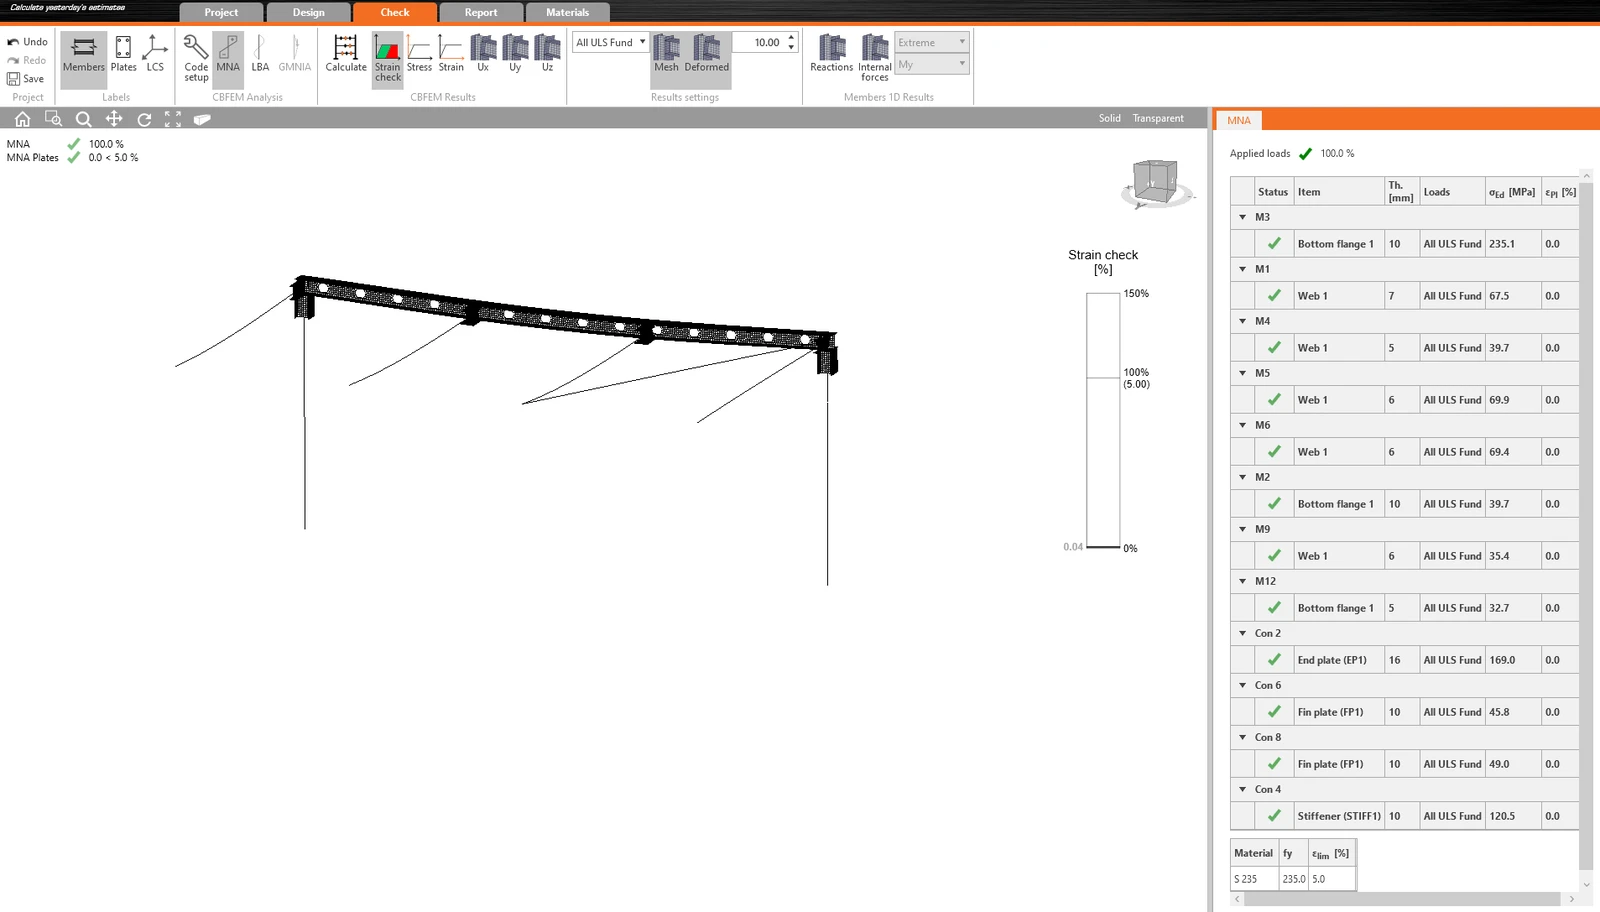Click the home view icon
Viewport: 1600px width, 912px height.
(x=22, y=119)
